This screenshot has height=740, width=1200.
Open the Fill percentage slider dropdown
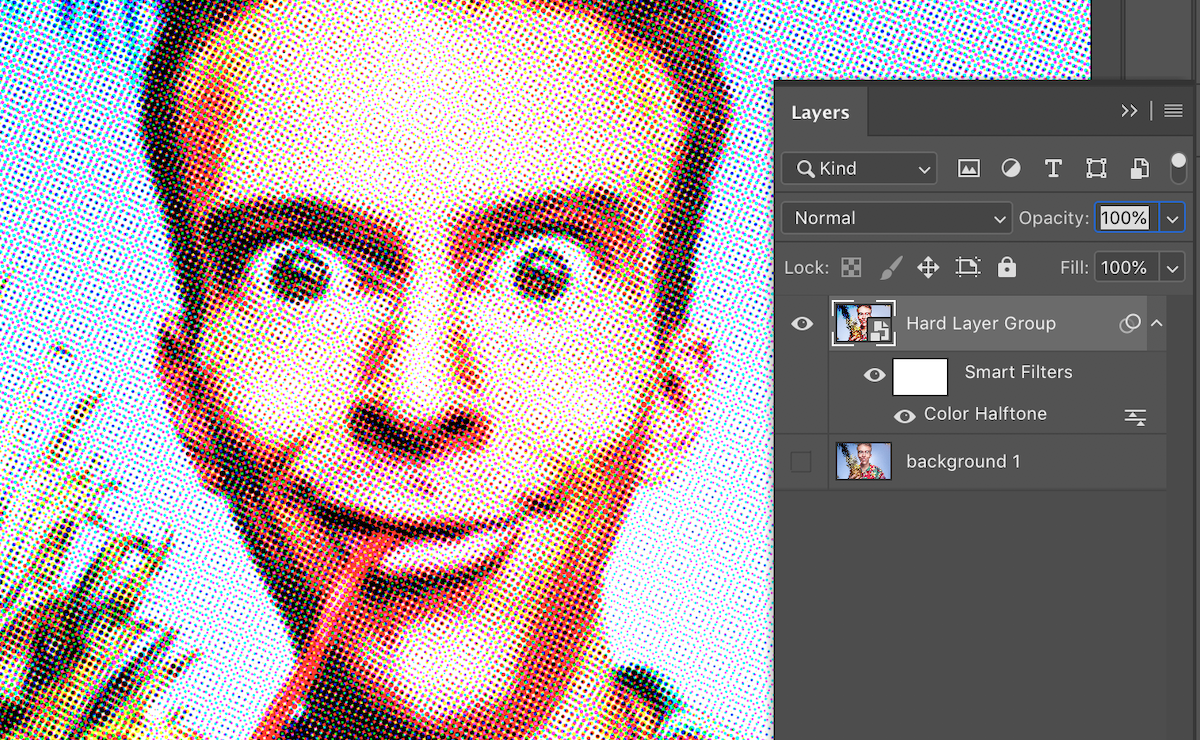pyautogui.click(x=1170, y=267)
